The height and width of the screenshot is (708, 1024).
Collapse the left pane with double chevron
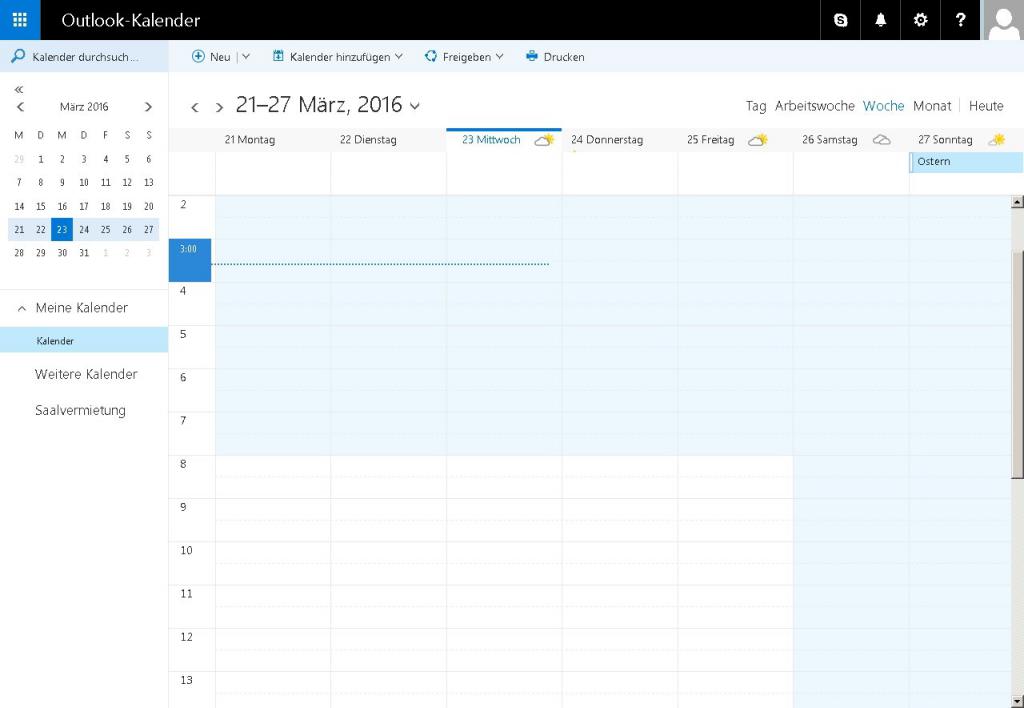[x=18, y=89]
